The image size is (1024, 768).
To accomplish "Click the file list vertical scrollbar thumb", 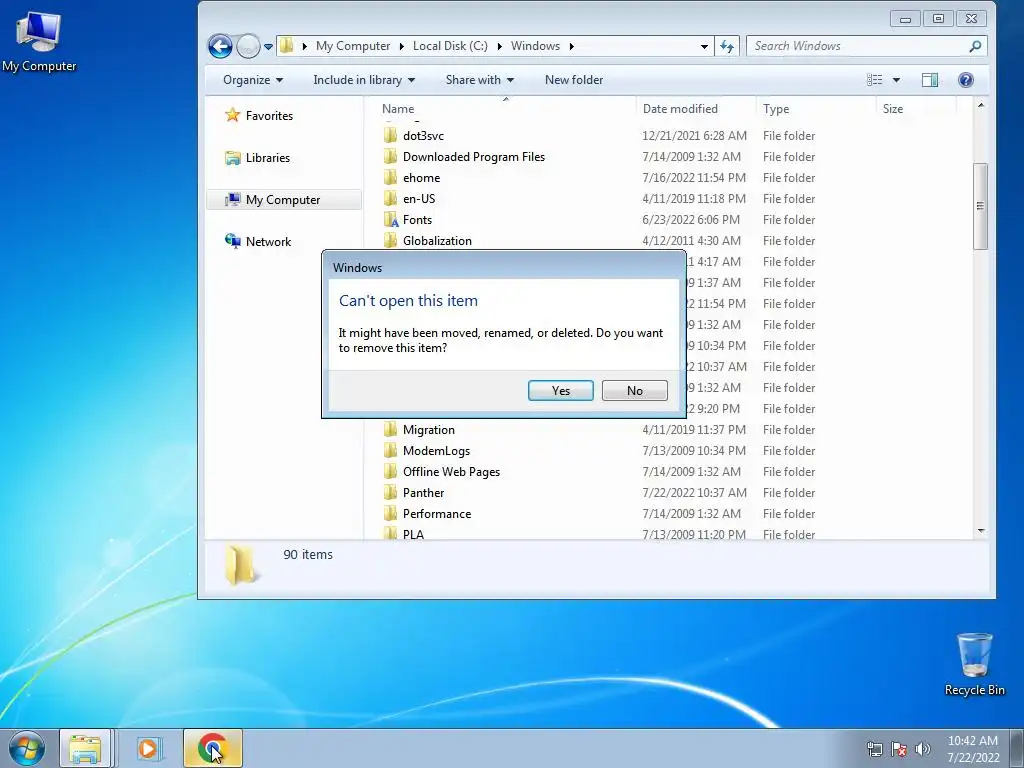I will pos(980,206).
